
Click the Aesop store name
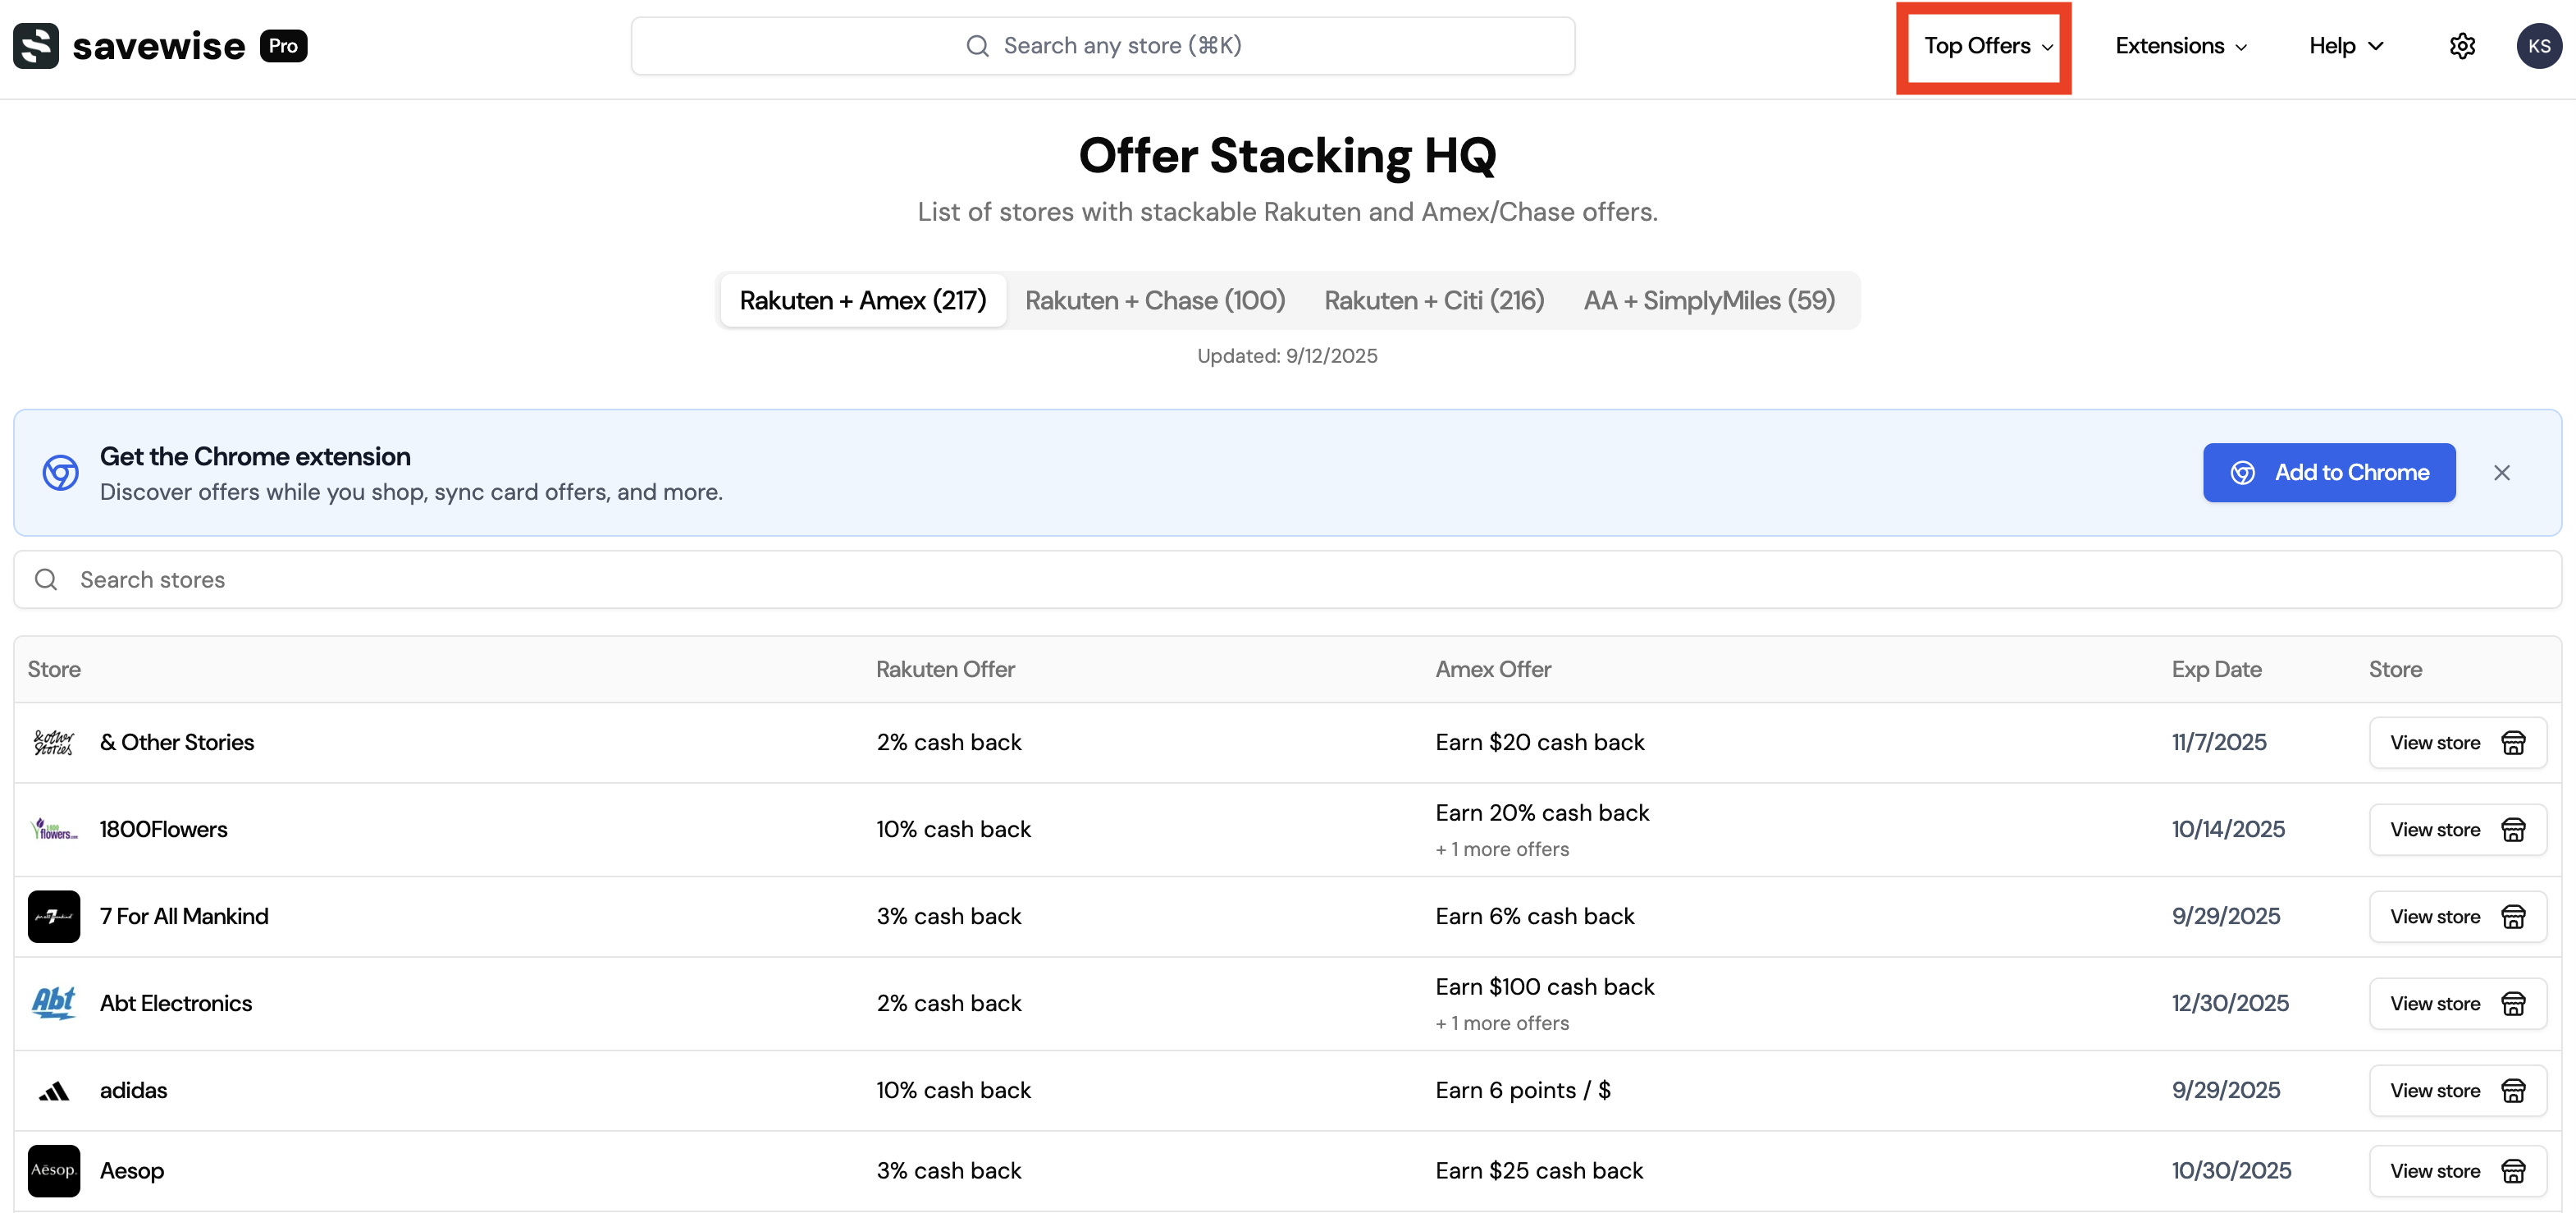point(132,1170)
